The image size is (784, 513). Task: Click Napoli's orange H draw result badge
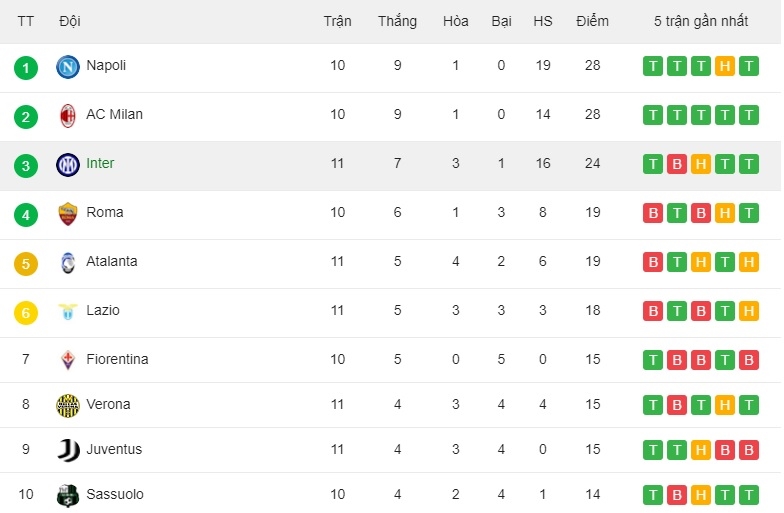725,67
